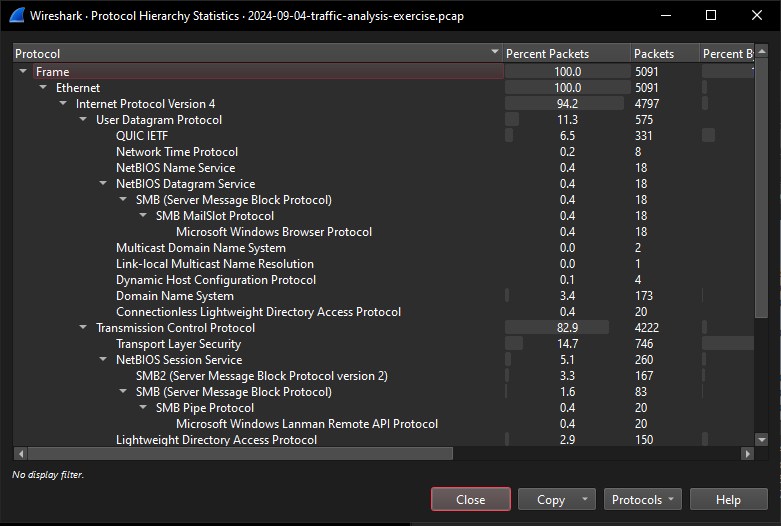Image resolution: width=781 pixels, height=526 pixels.
Task: Sort by the Percent Packets column header
Action: 566,53
